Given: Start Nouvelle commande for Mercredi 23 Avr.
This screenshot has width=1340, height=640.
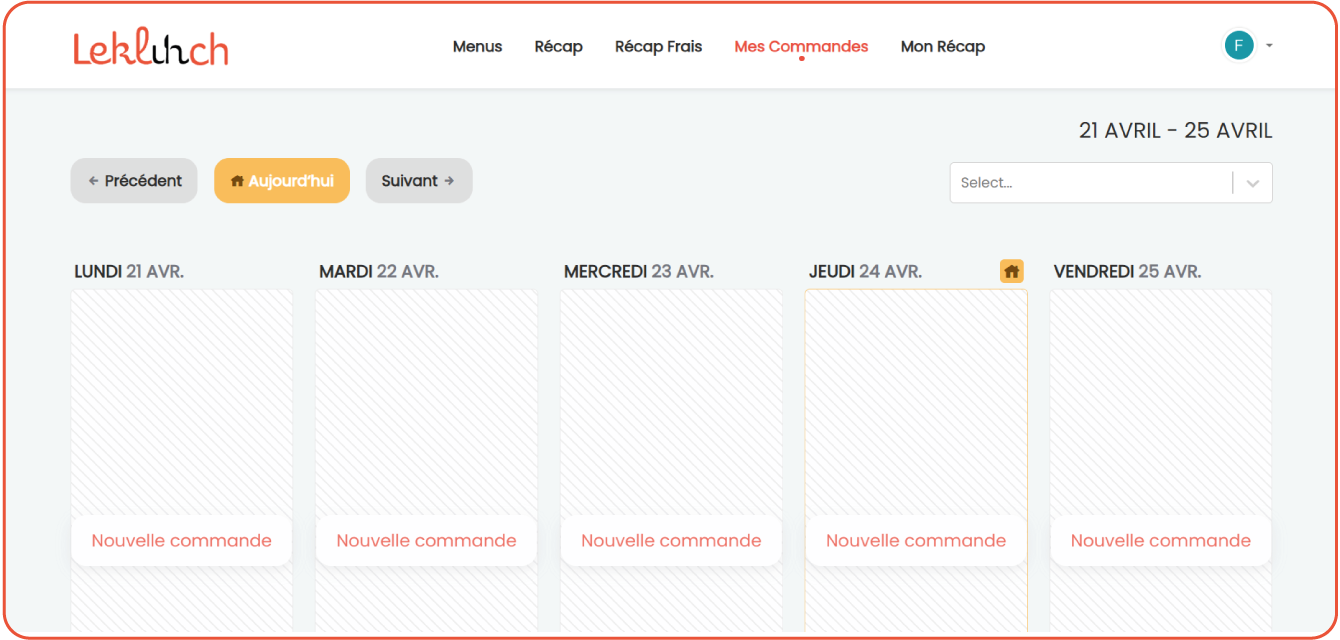Looking at the screenshot, I should [671, 540].
